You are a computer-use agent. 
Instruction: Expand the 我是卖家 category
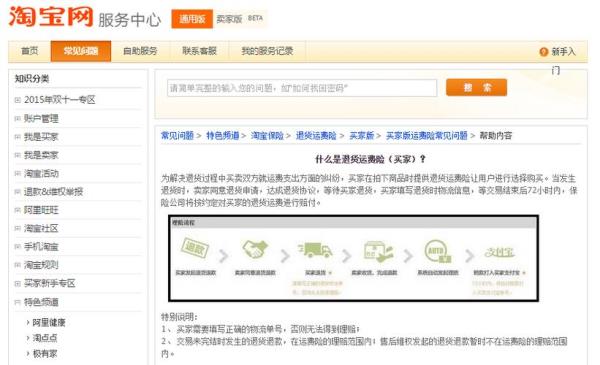(17, 155)
